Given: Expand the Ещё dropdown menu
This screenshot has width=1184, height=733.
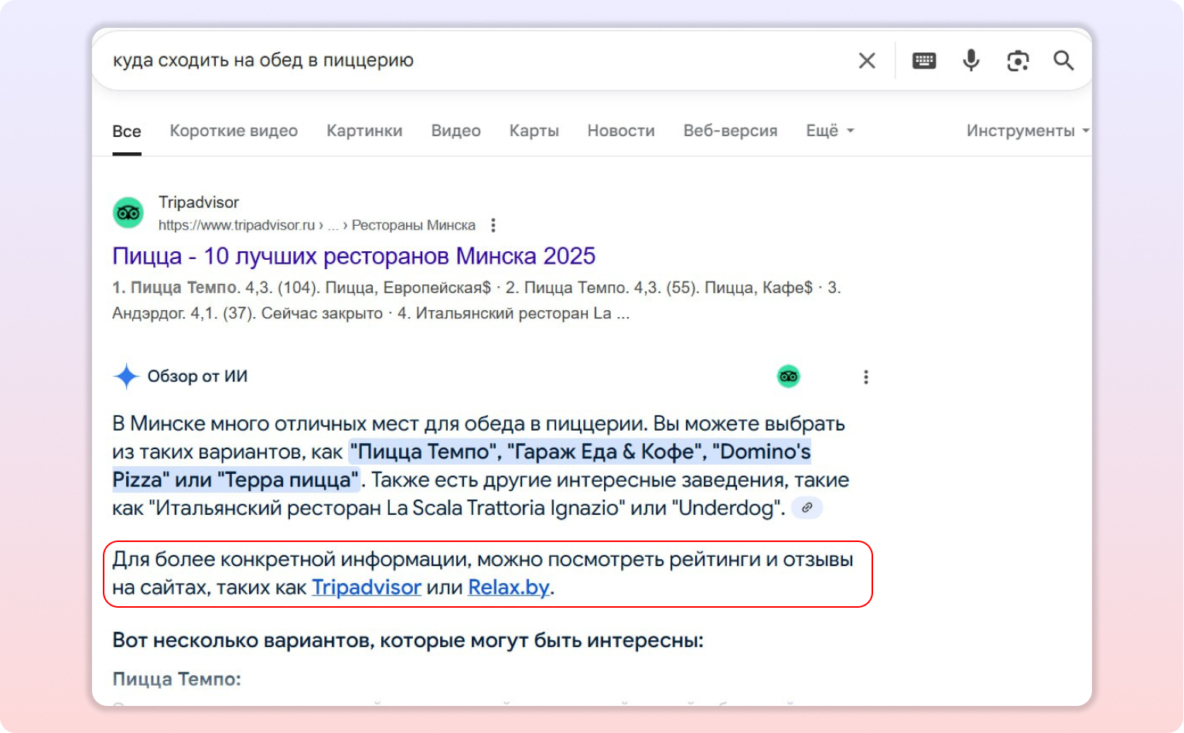Looking at the screenshot, I should click(830, 131).
